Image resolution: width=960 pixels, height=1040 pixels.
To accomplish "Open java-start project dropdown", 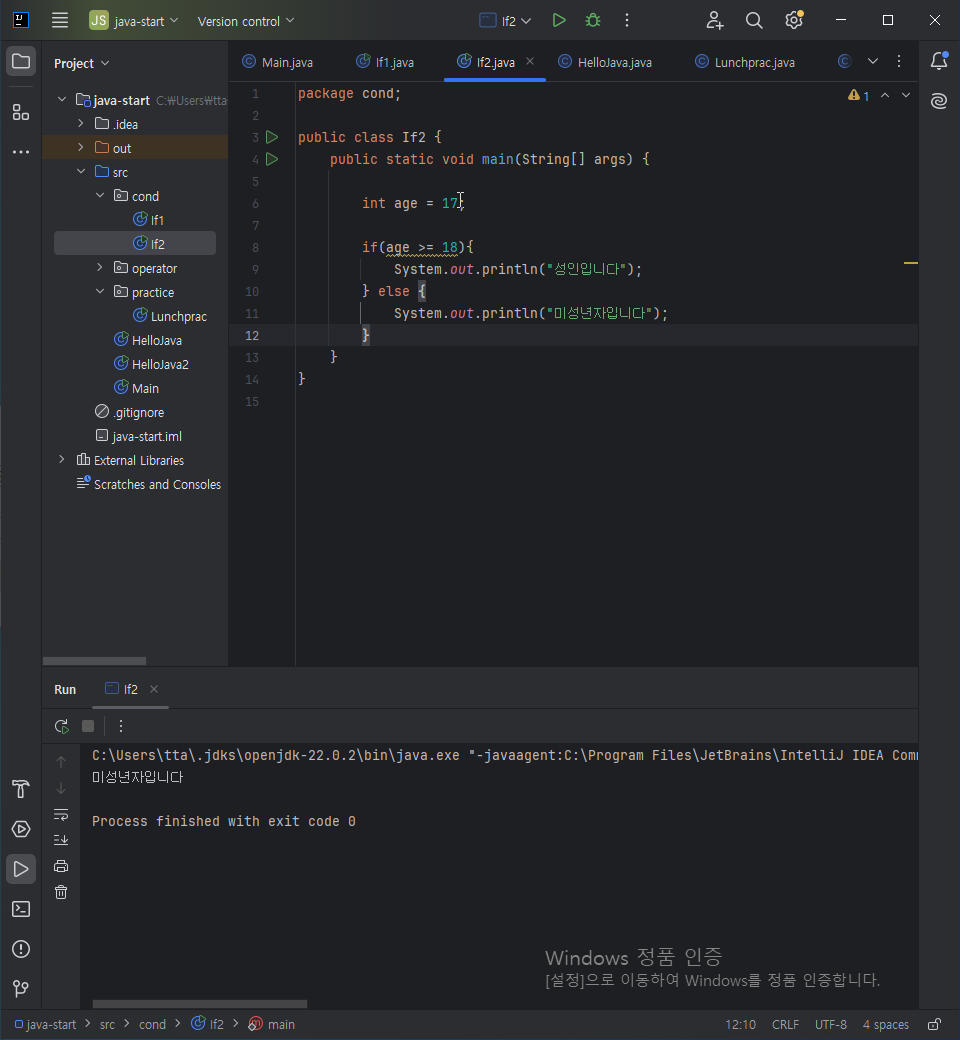I will pos(135,21).
